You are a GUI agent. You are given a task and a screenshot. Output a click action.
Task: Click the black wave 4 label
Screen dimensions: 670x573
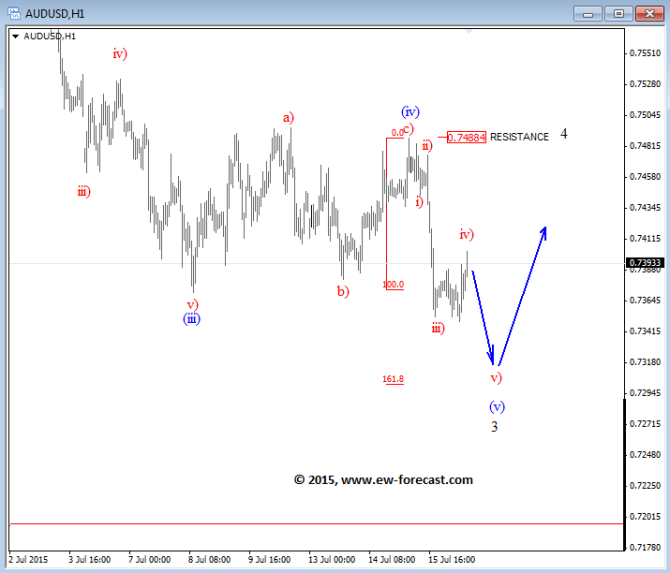click(x=564, y=134)
